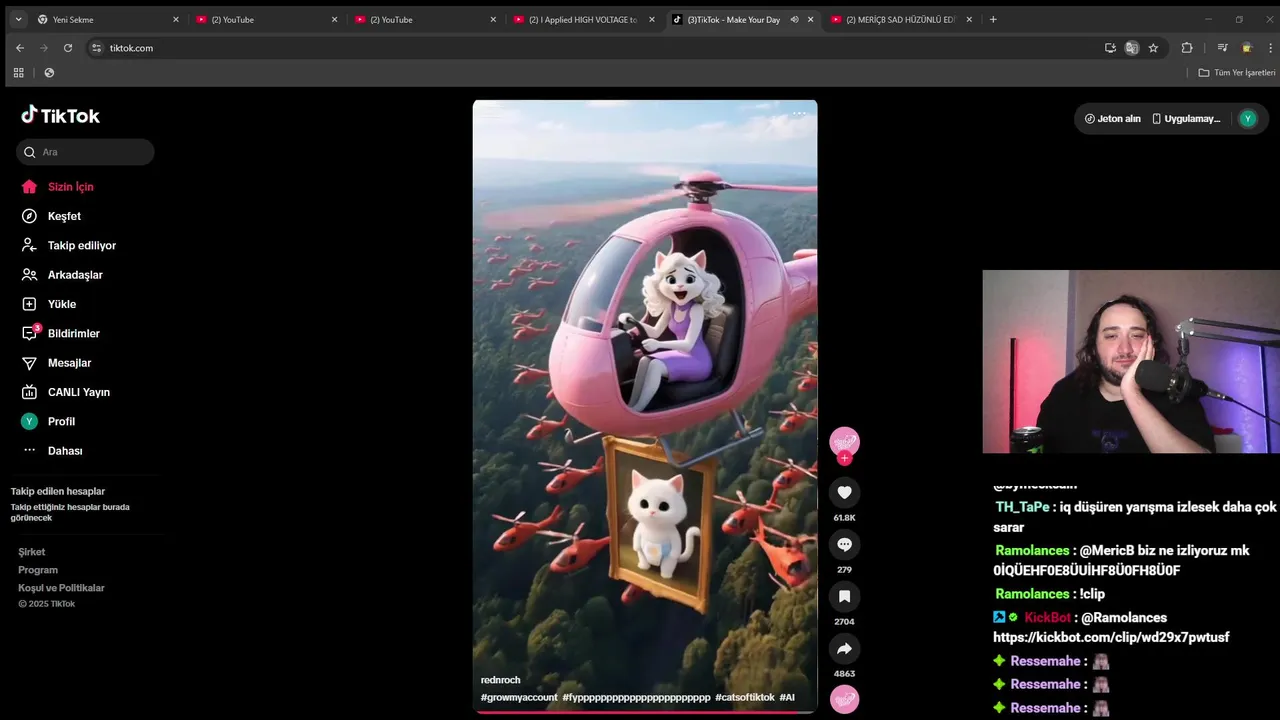The height and width of the screenshot is (720, 1280).
Task: Open Mesajlar messages
Action: point(56,363)
